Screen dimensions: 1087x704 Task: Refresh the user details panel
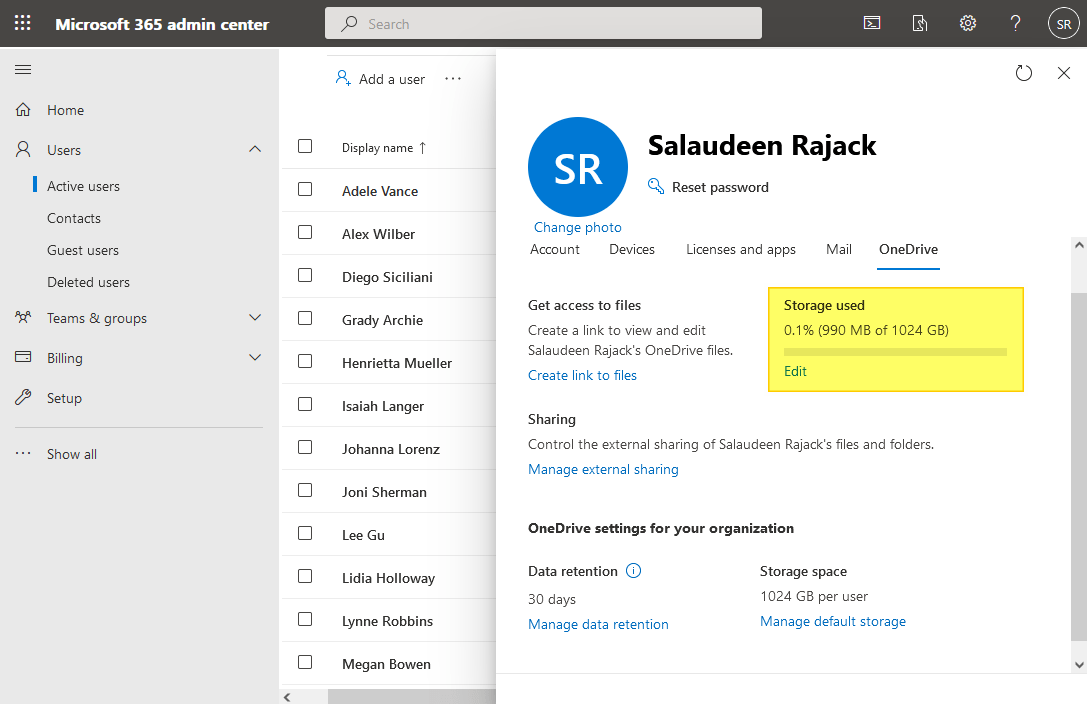pos(1023,73)
